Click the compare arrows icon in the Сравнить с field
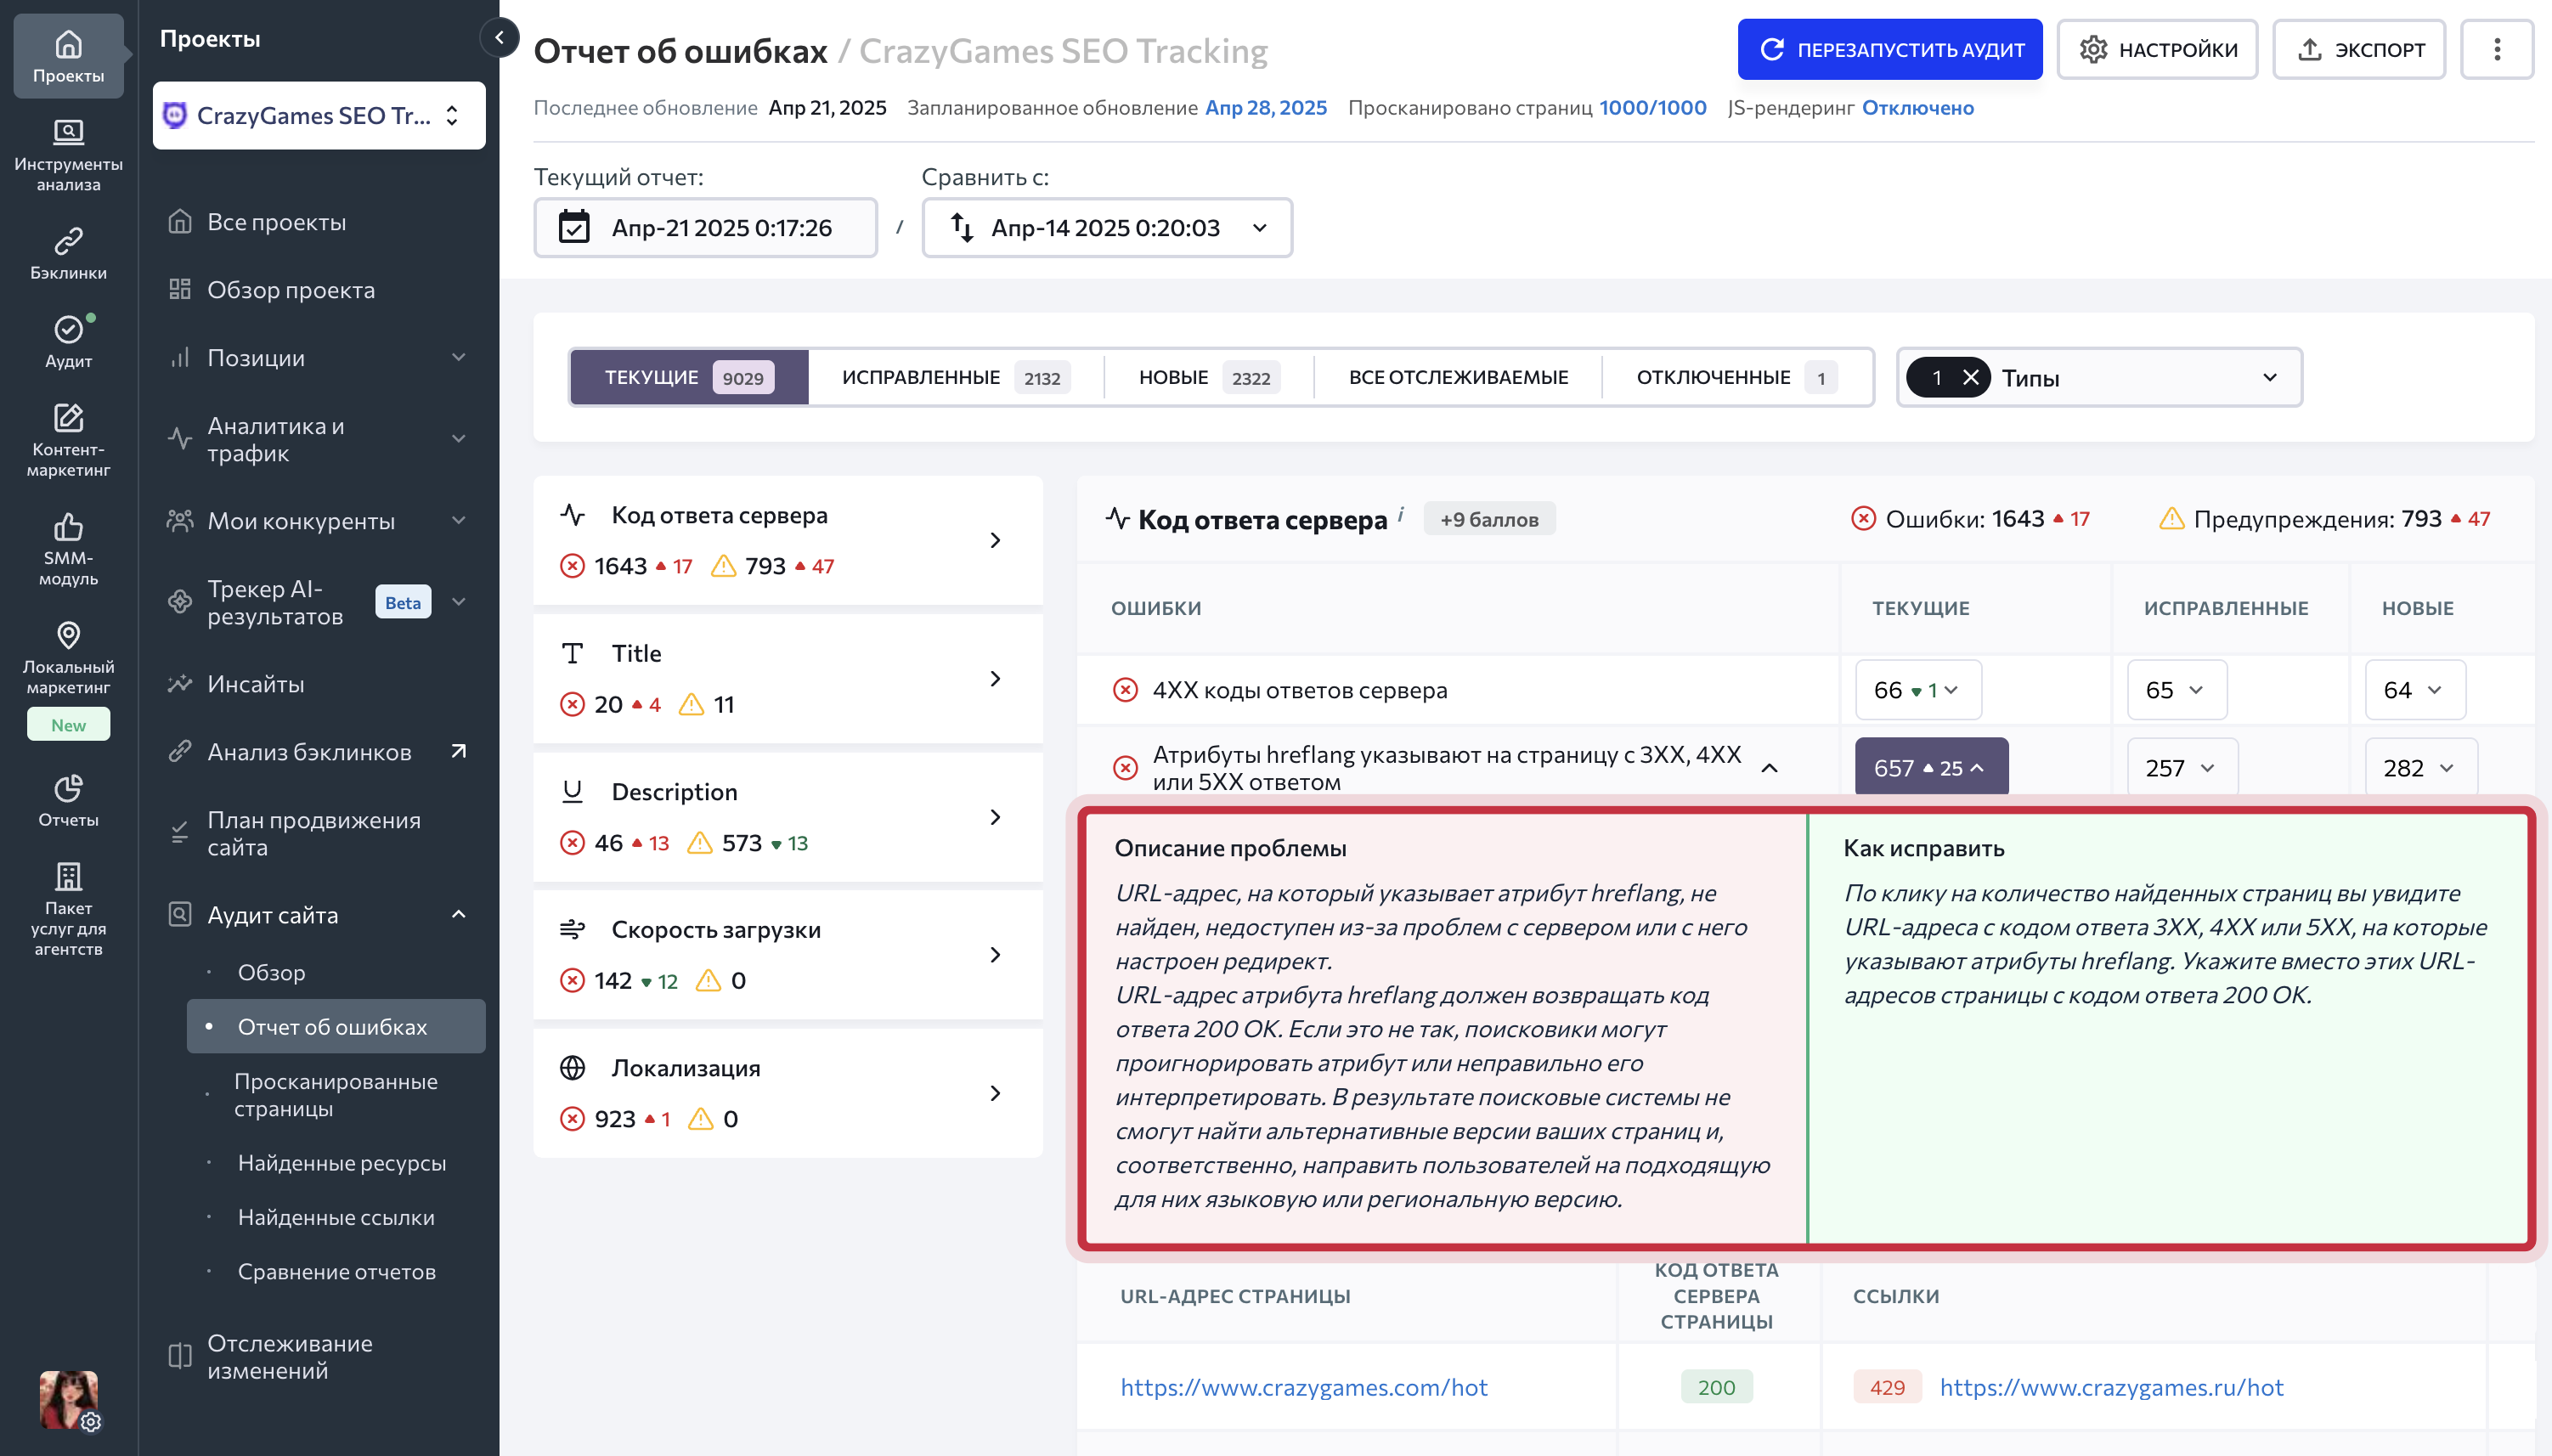This screenshot has height=1456, width=2552. [961, 227]
